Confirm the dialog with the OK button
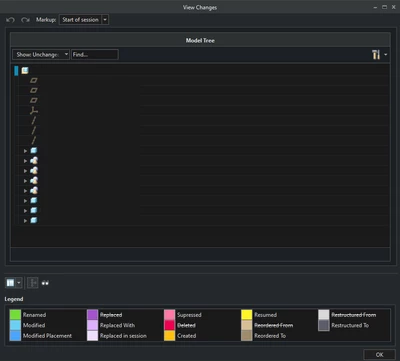 tap(379, 355)
